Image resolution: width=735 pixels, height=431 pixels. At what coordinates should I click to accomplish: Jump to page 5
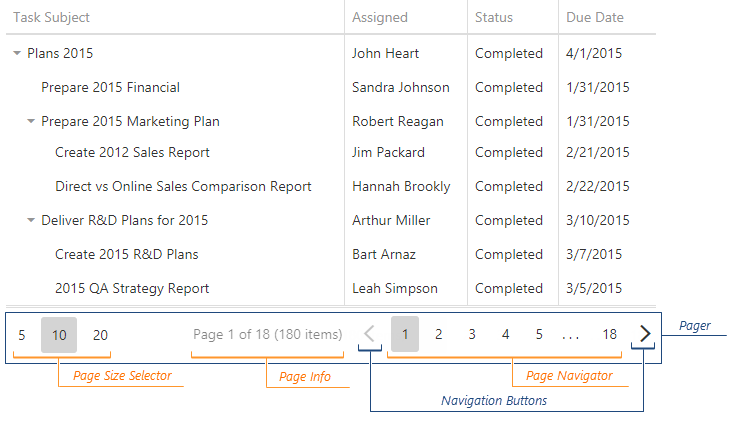(539, 334)
